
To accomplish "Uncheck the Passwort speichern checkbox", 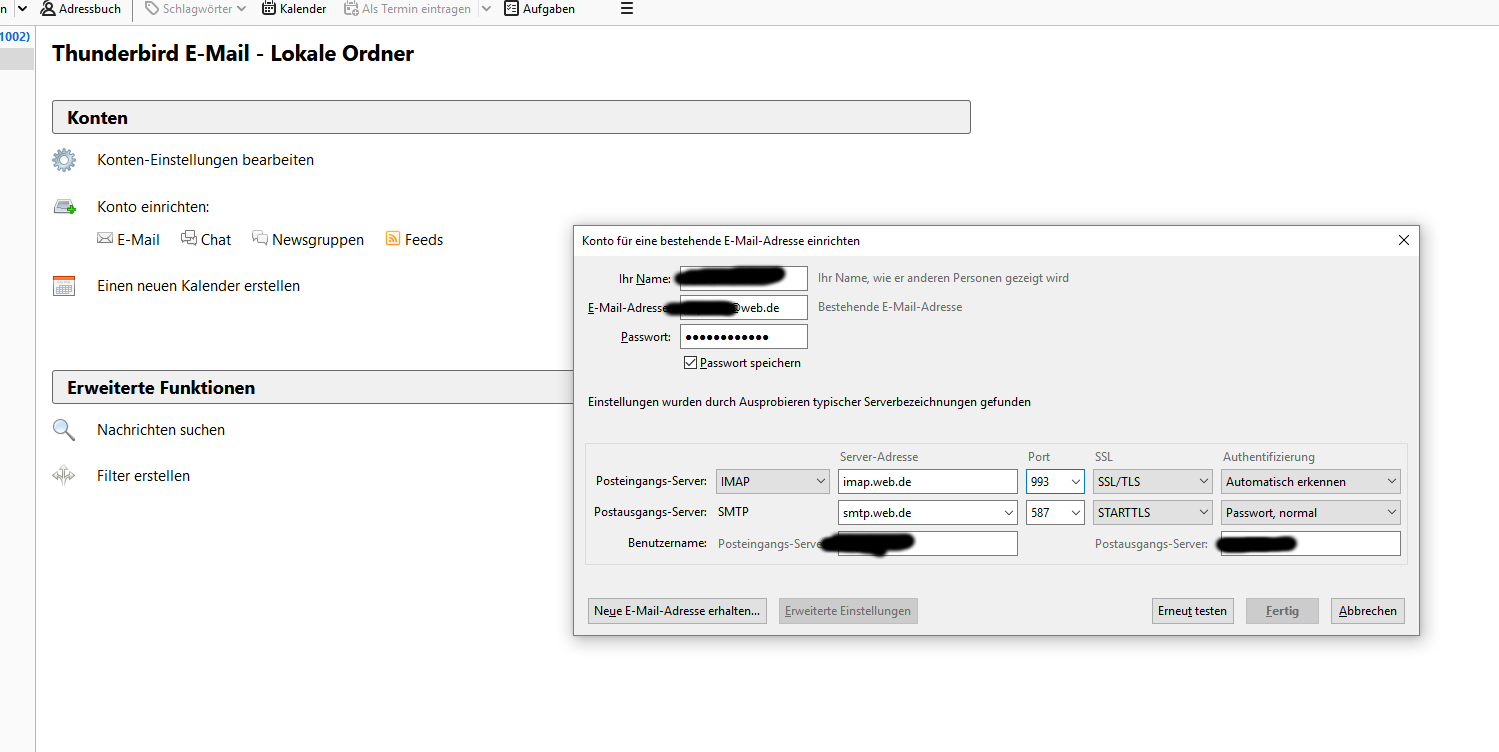I will 690,362.
